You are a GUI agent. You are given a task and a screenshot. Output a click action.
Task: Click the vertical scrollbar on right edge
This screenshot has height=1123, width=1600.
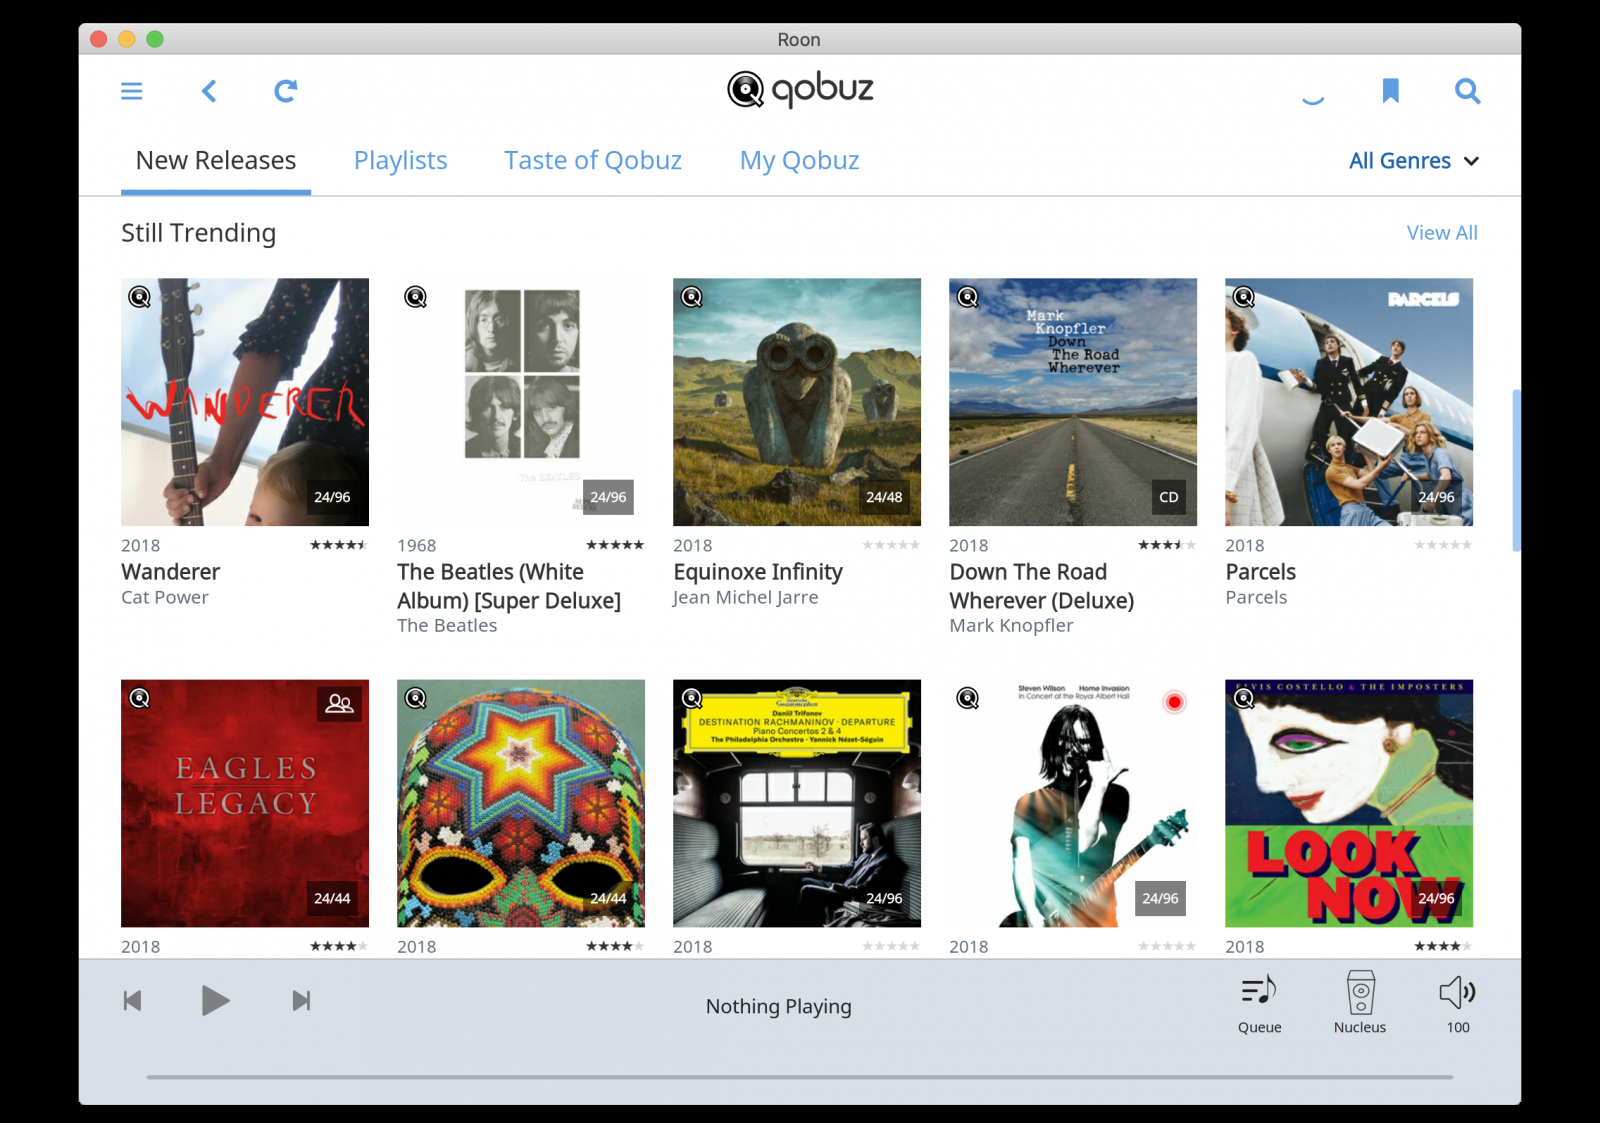coord(1516,470)
